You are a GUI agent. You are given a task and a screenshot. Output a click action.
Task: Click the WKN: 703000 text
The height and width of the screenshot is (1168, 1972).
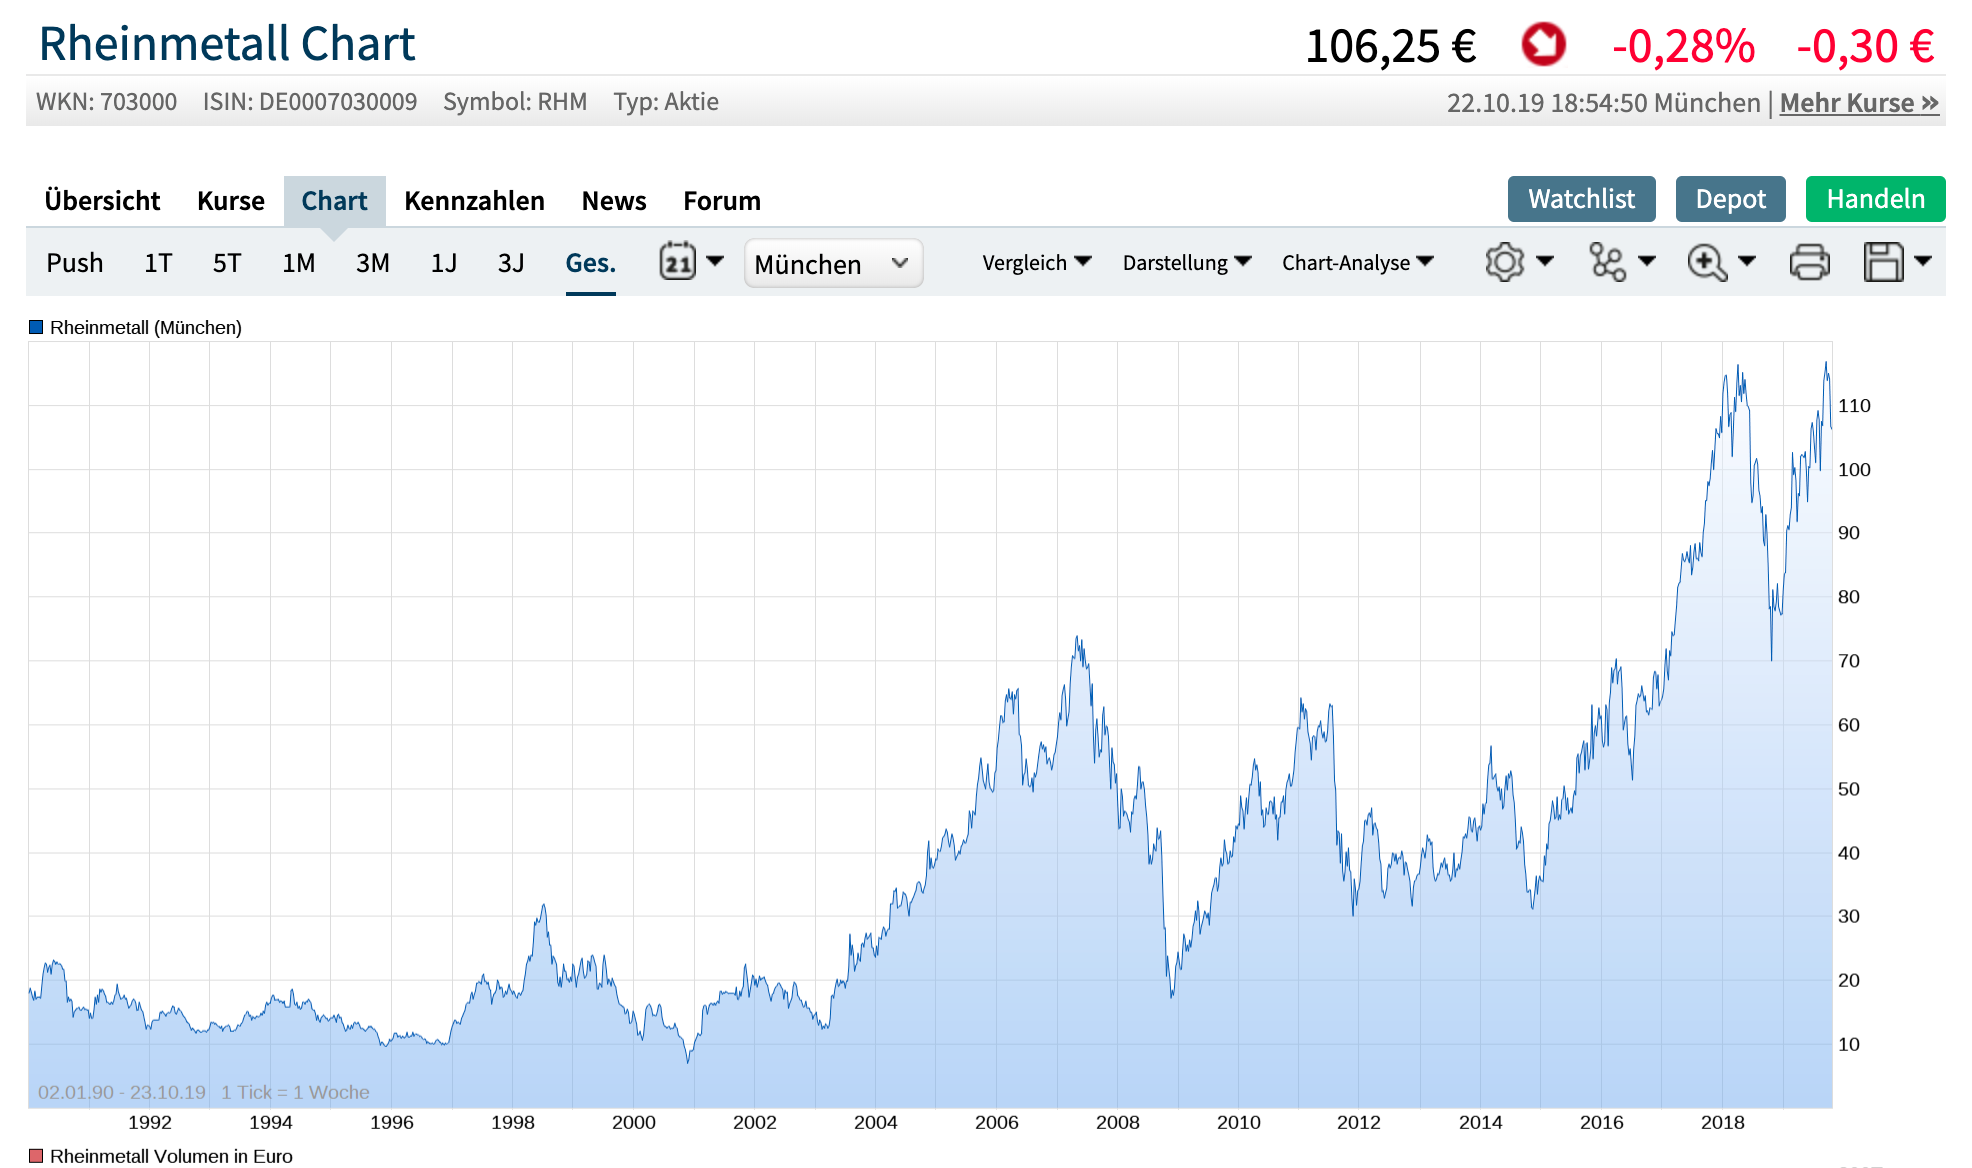(x=106, y=102)
